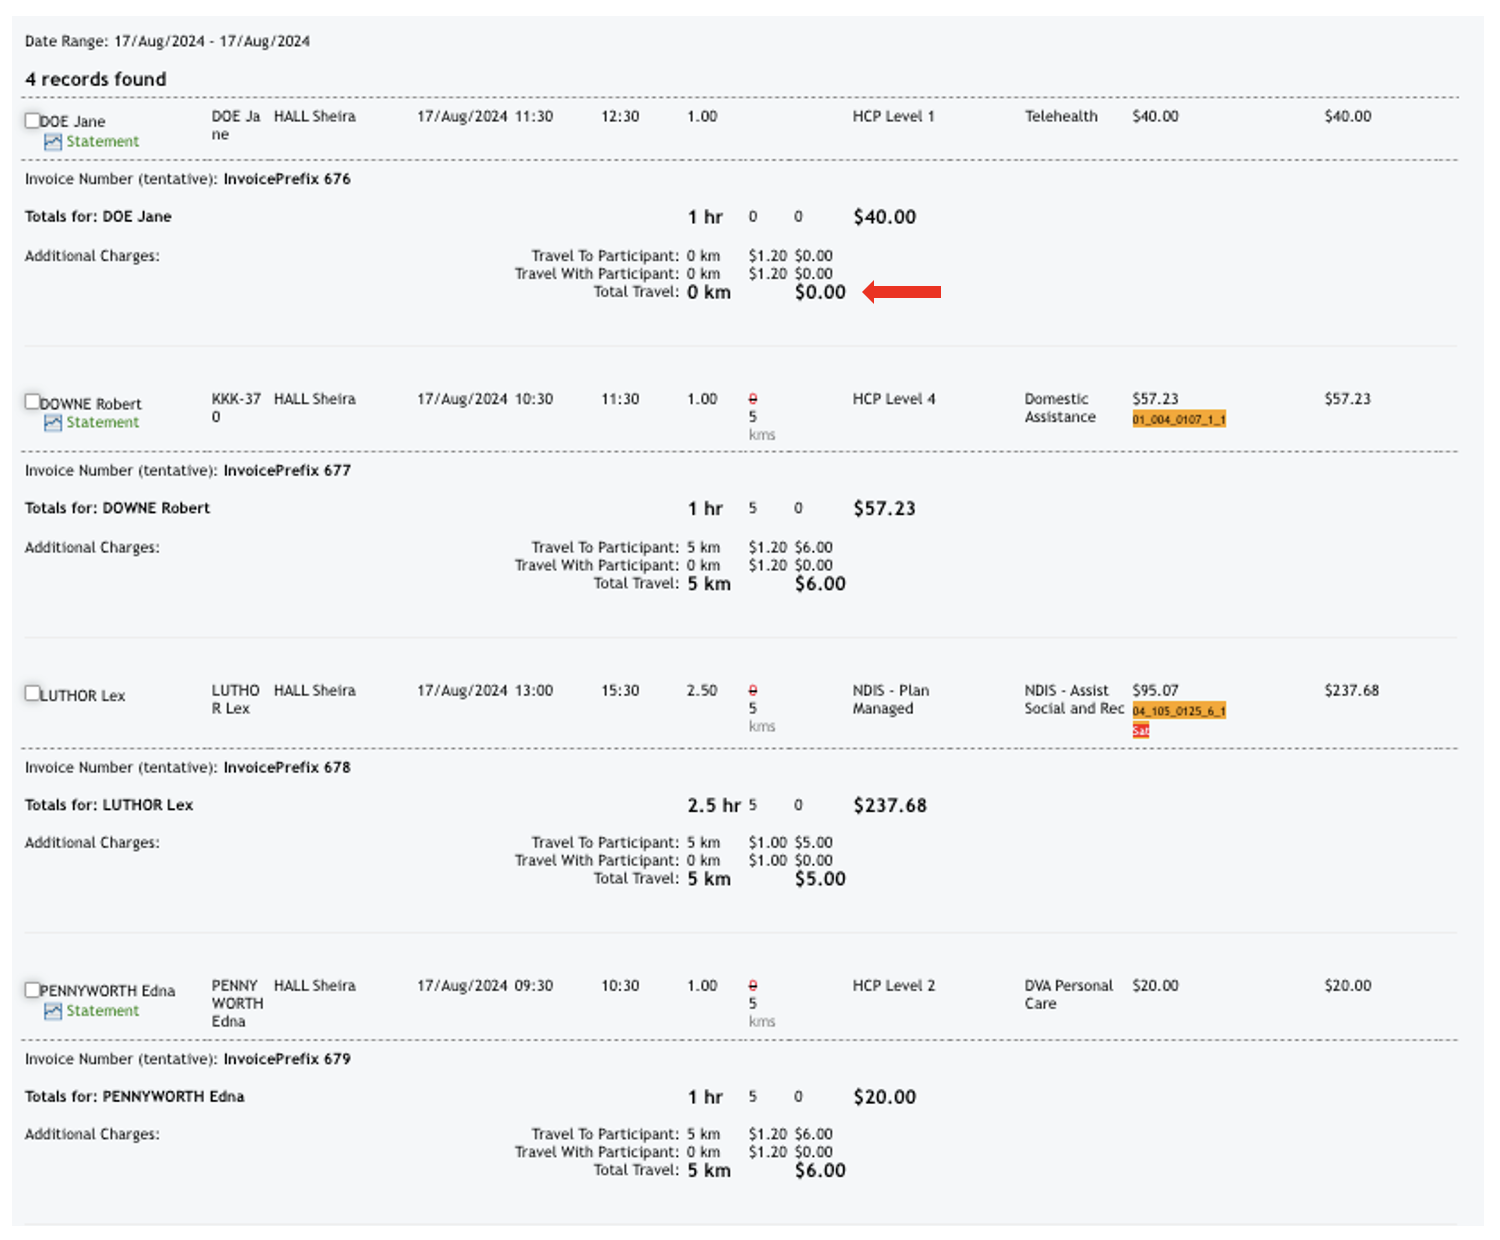
Task: Click the red Sat badge in LUTHOR Lex row
Action: click(1140, 731)
